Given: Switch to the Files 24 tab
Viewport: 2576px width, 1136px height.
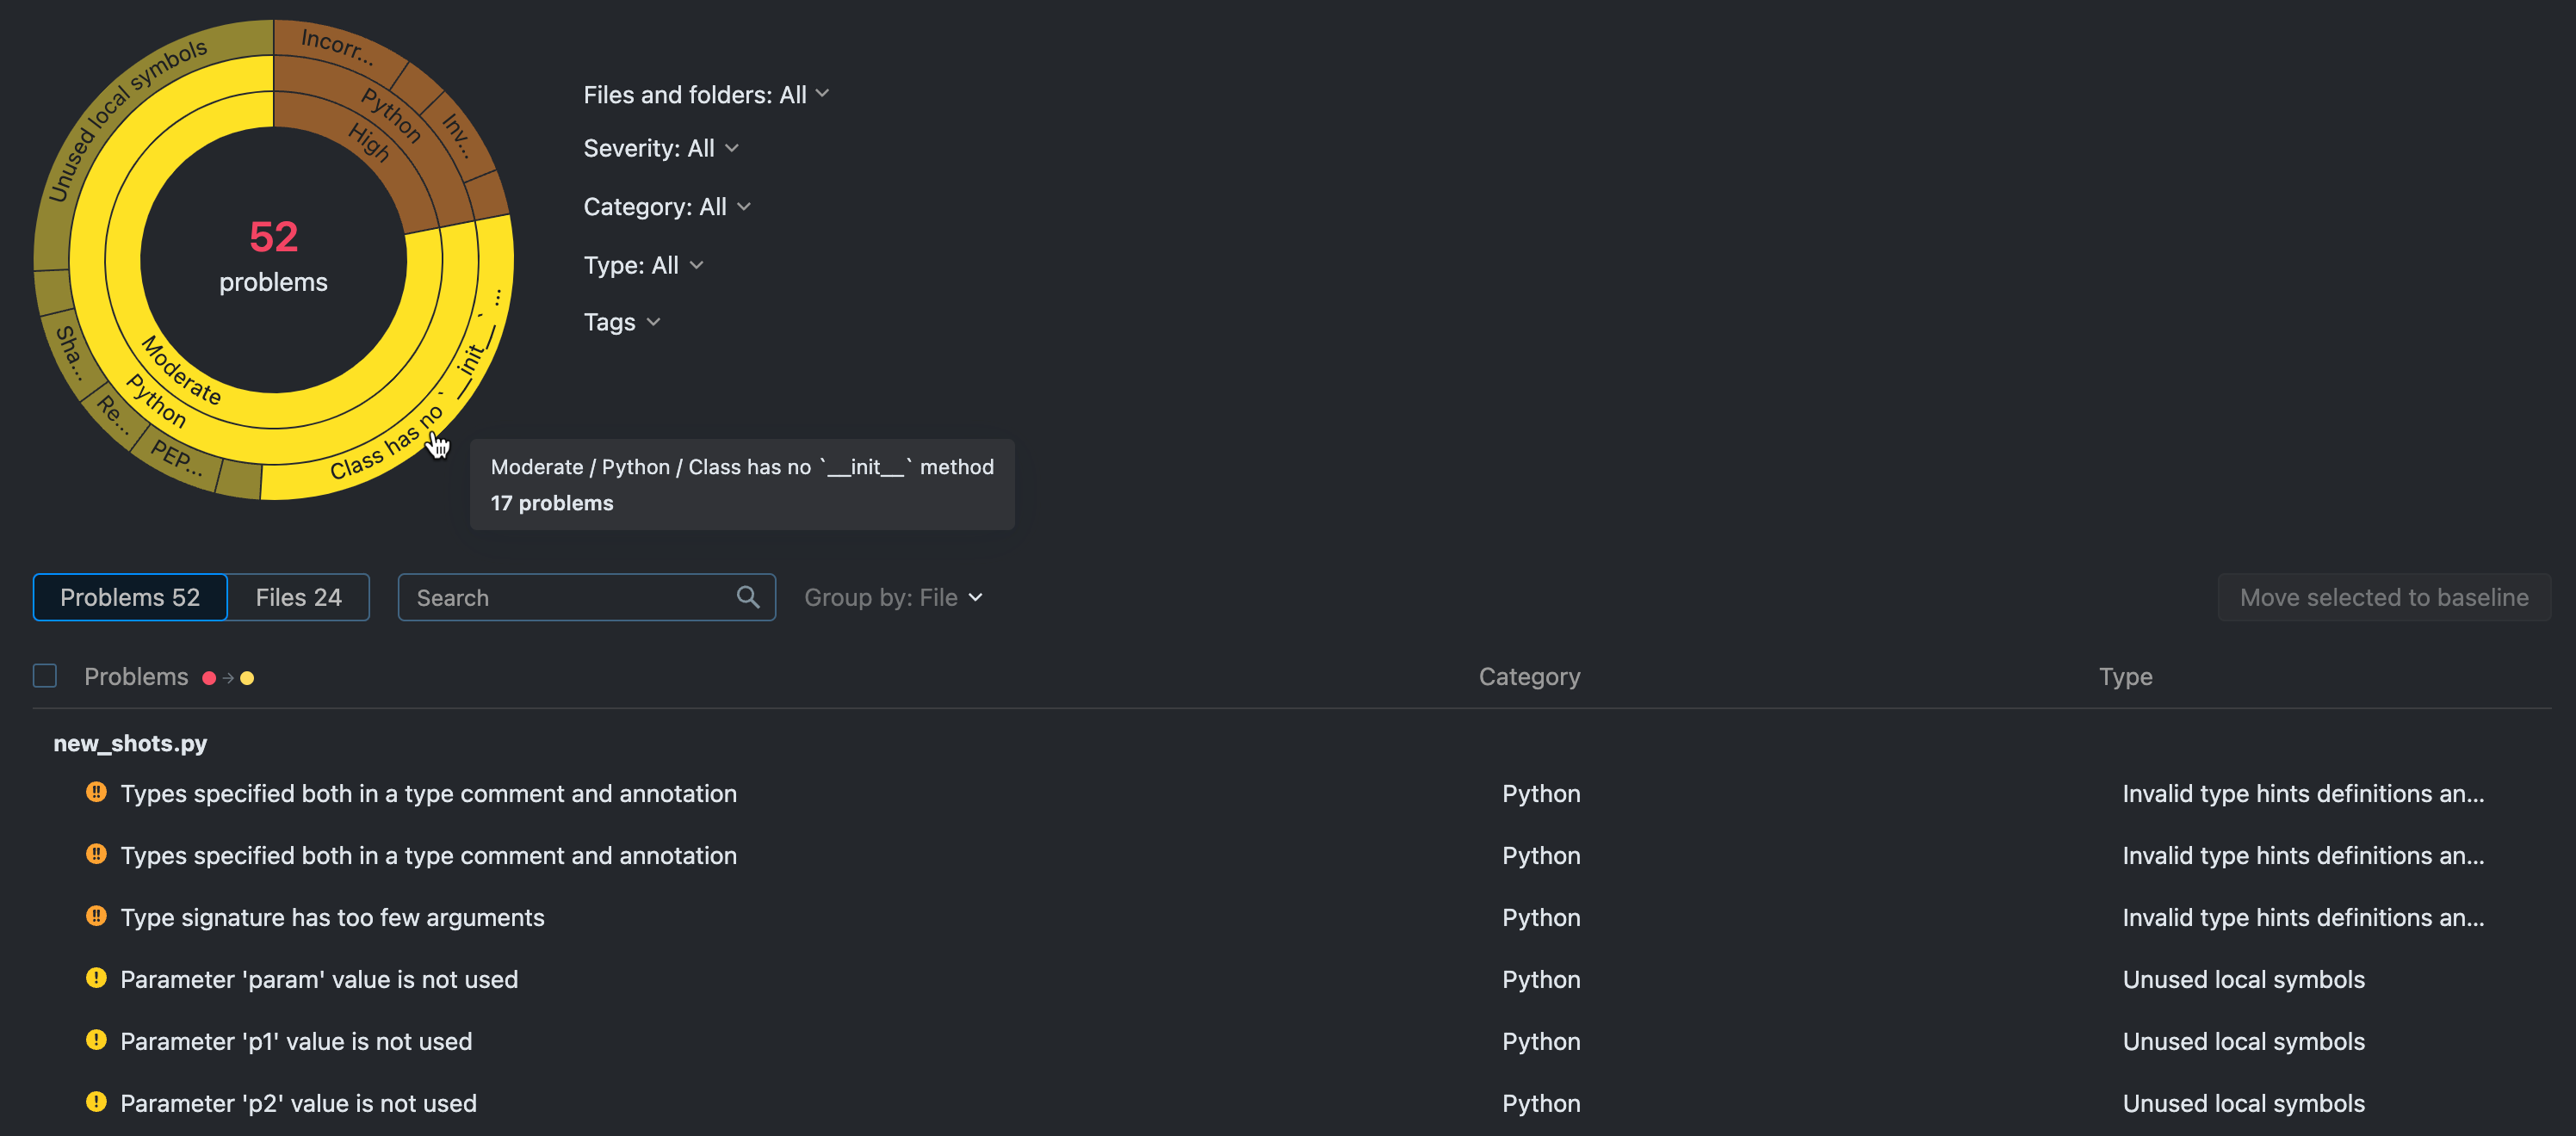Looking at the screenshot, I should pyautogui.click(x=298, y=596).
